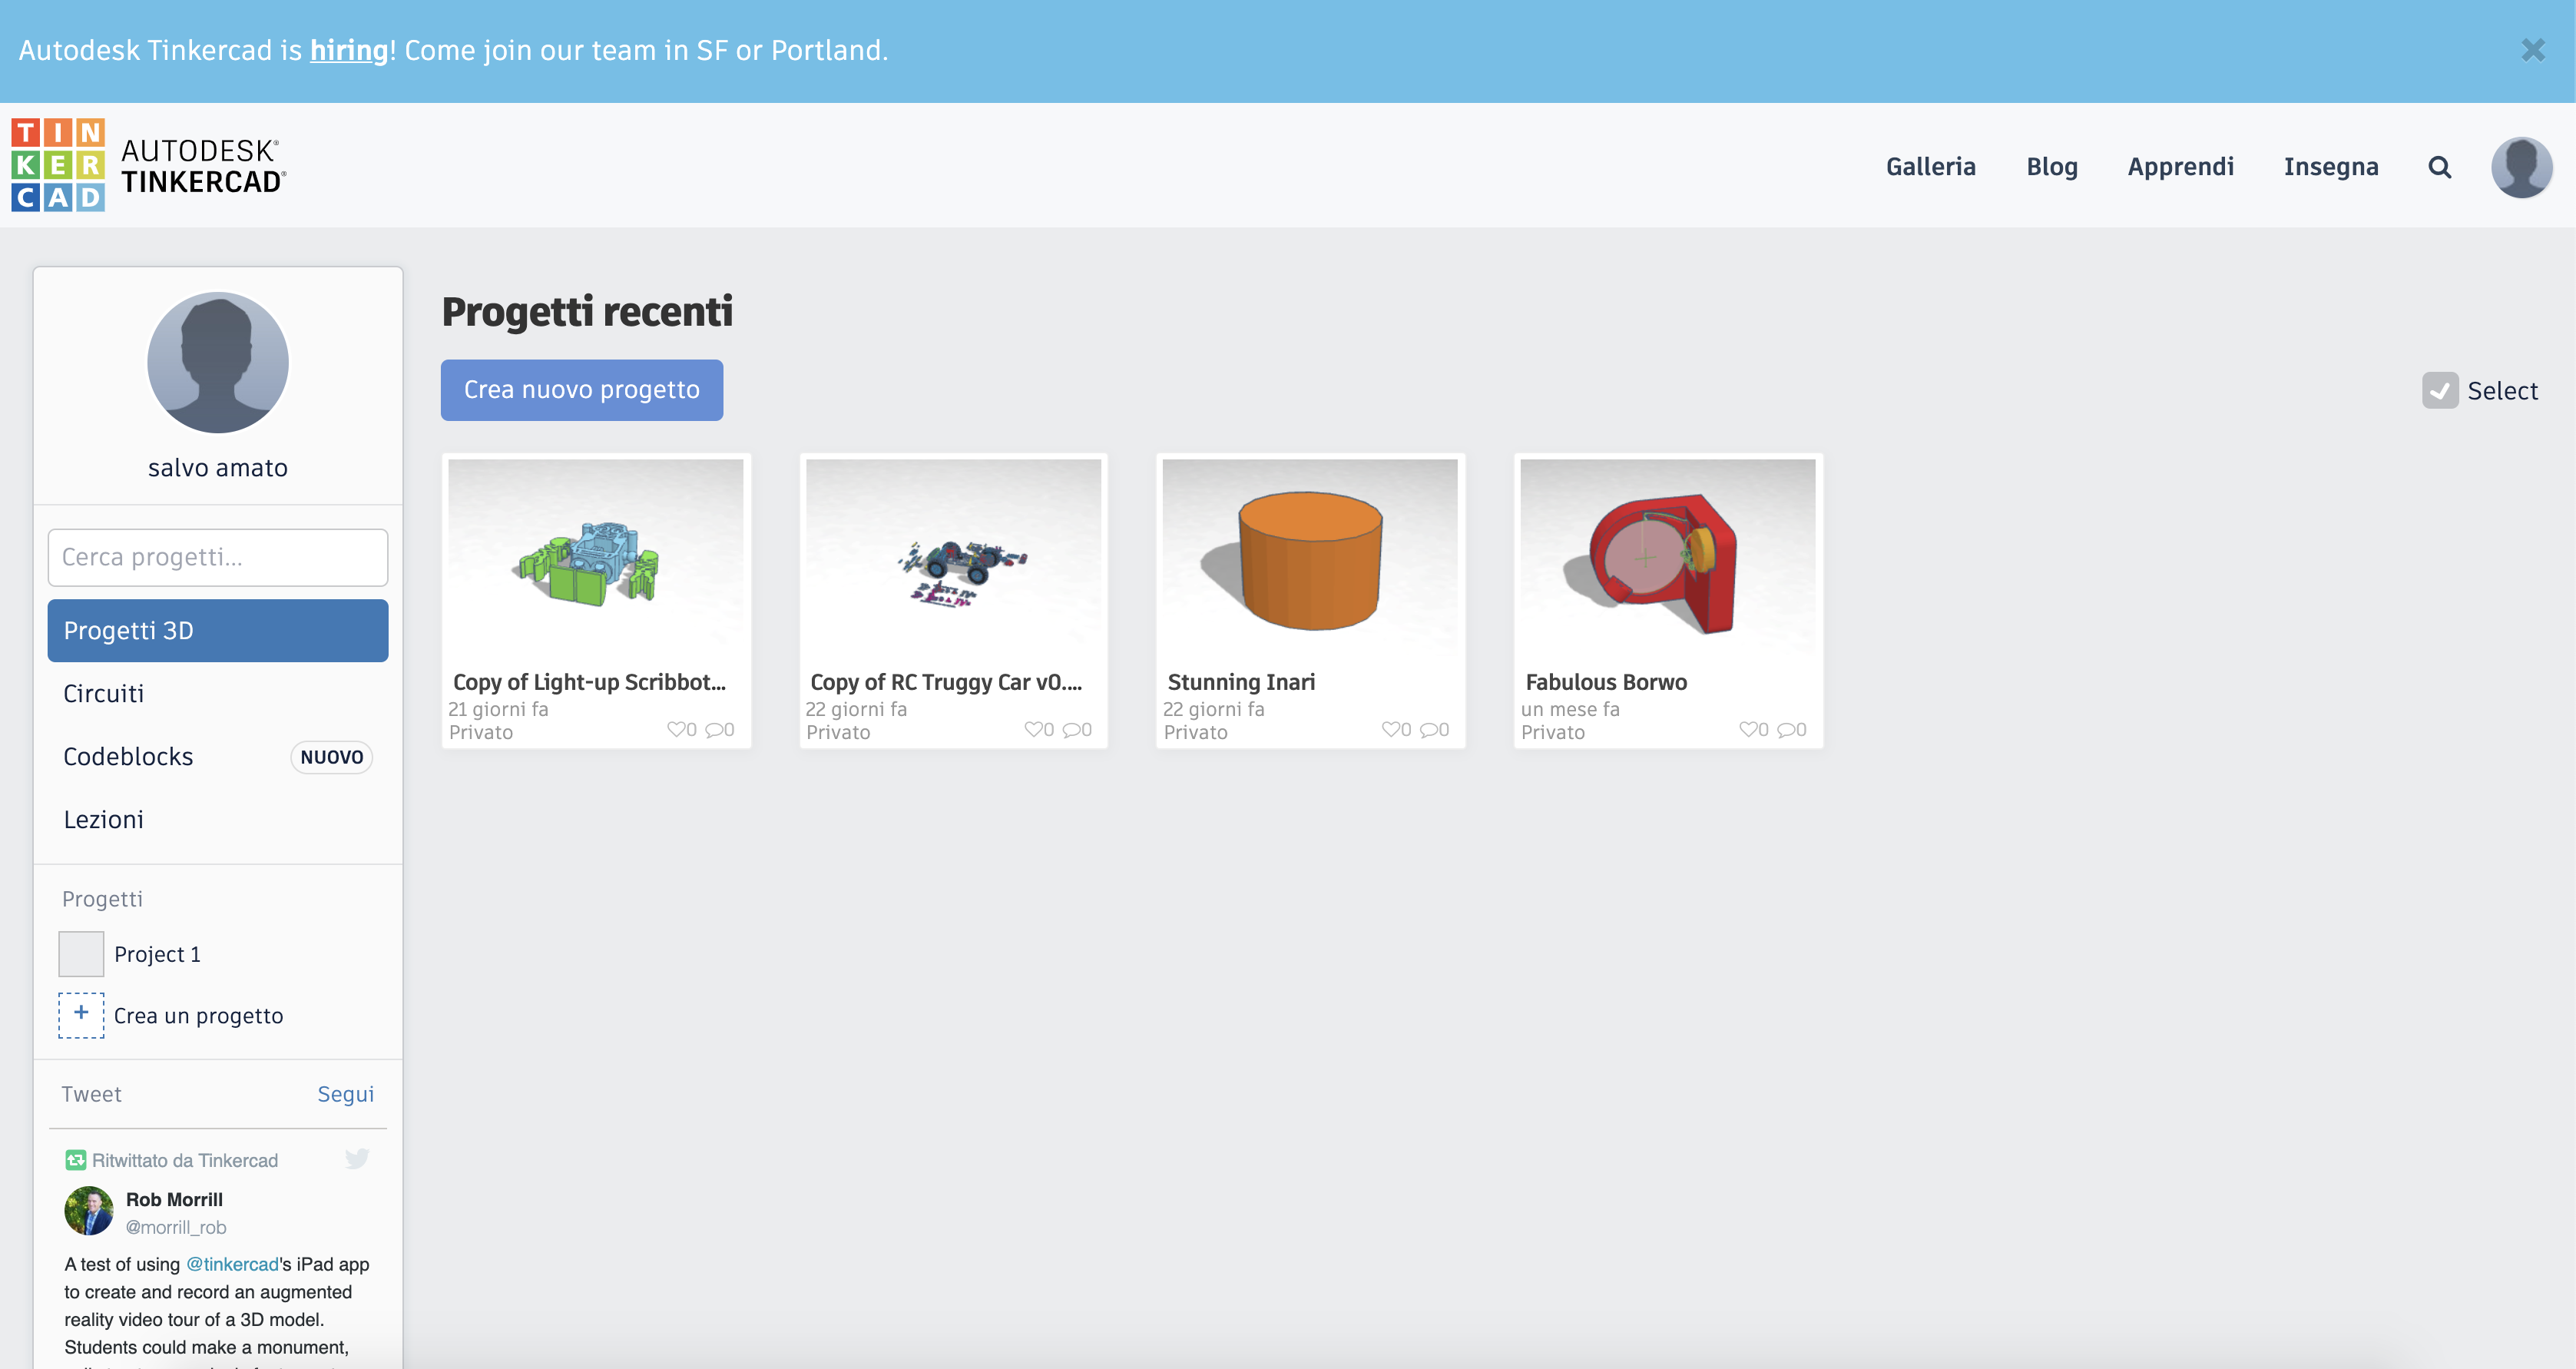
Task: Switch to Codeblocks section
Action: [129, 756]
